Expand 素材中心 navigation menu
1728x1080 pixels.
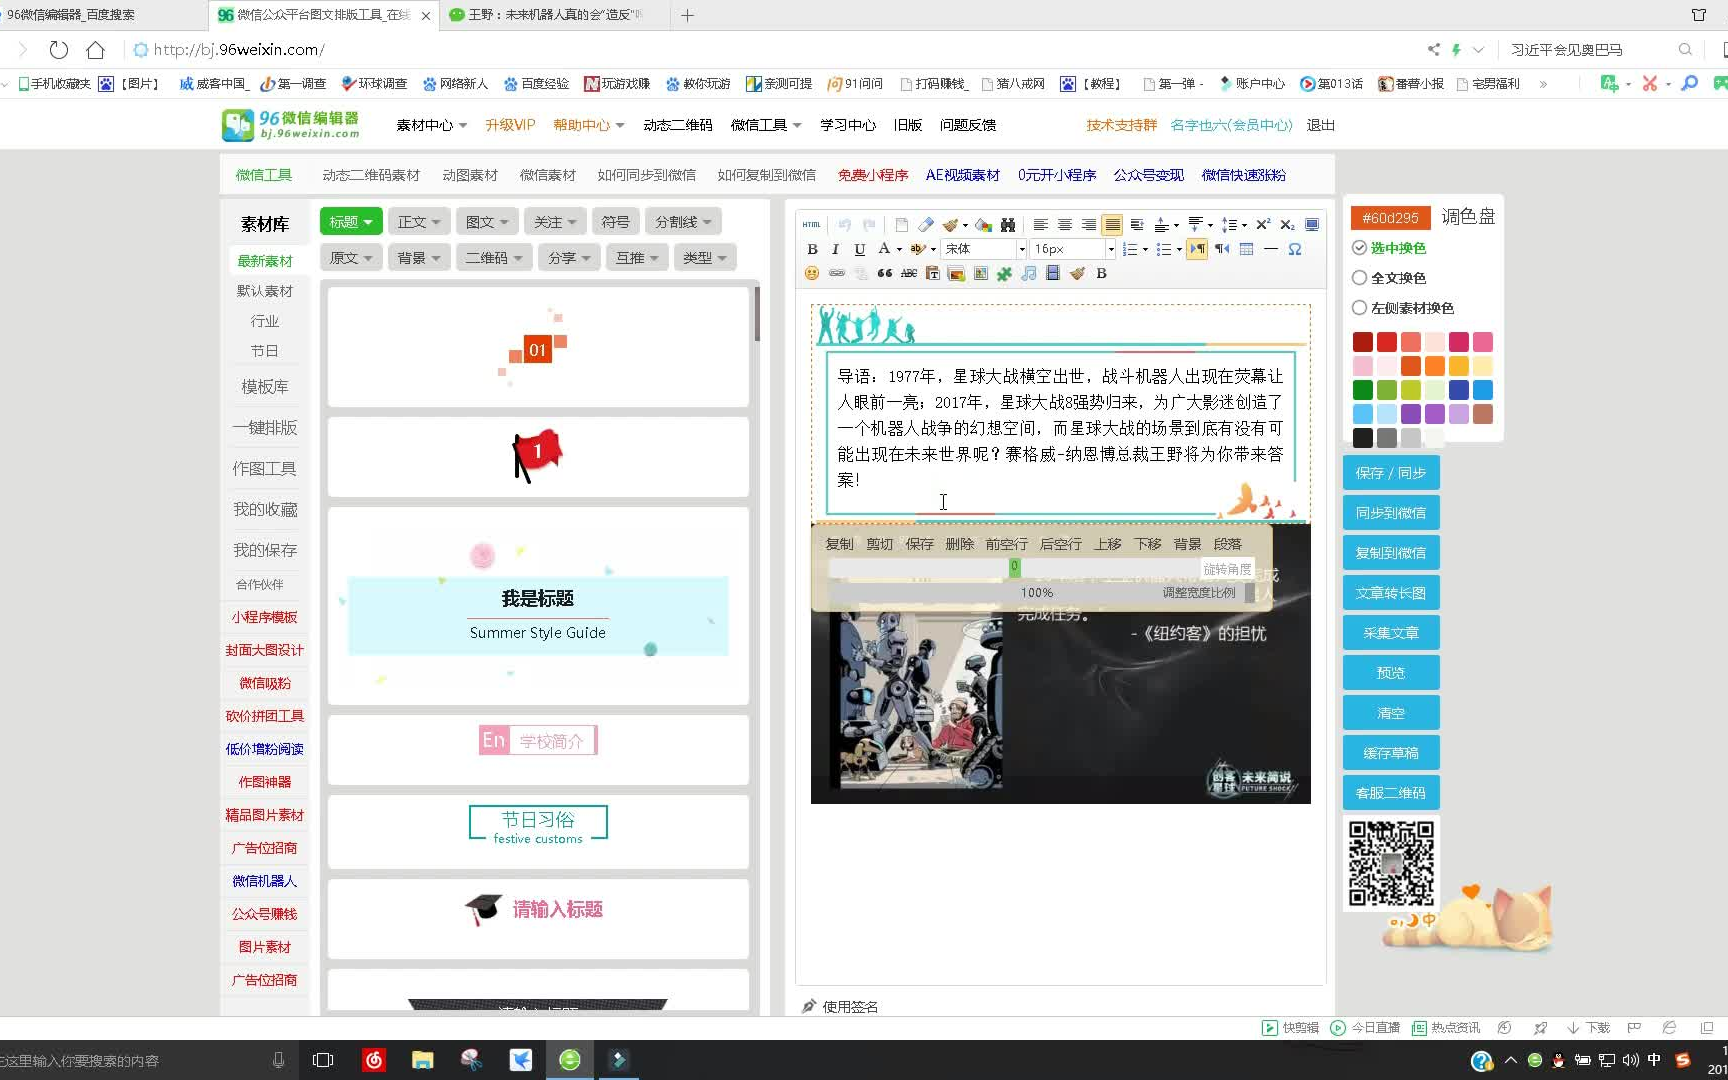point(432,125)
